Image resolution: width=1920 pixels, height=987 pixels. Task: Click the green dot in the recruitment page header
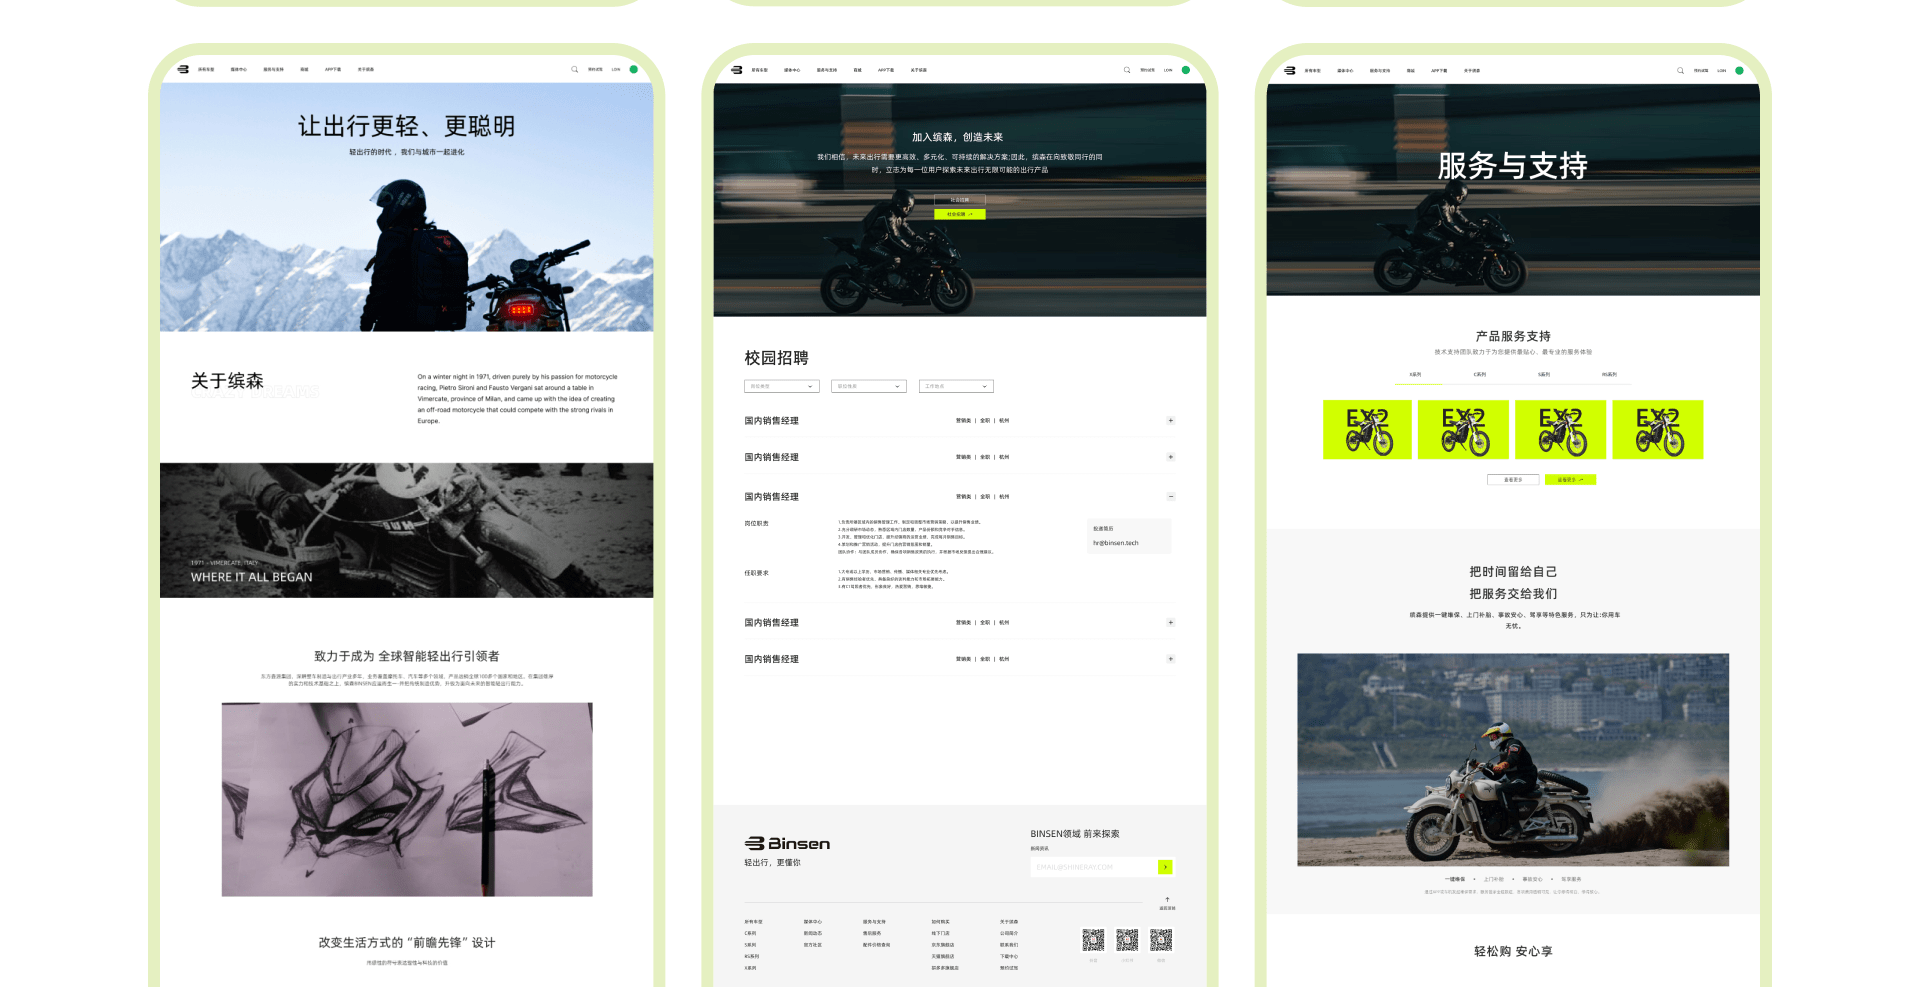1186,70
